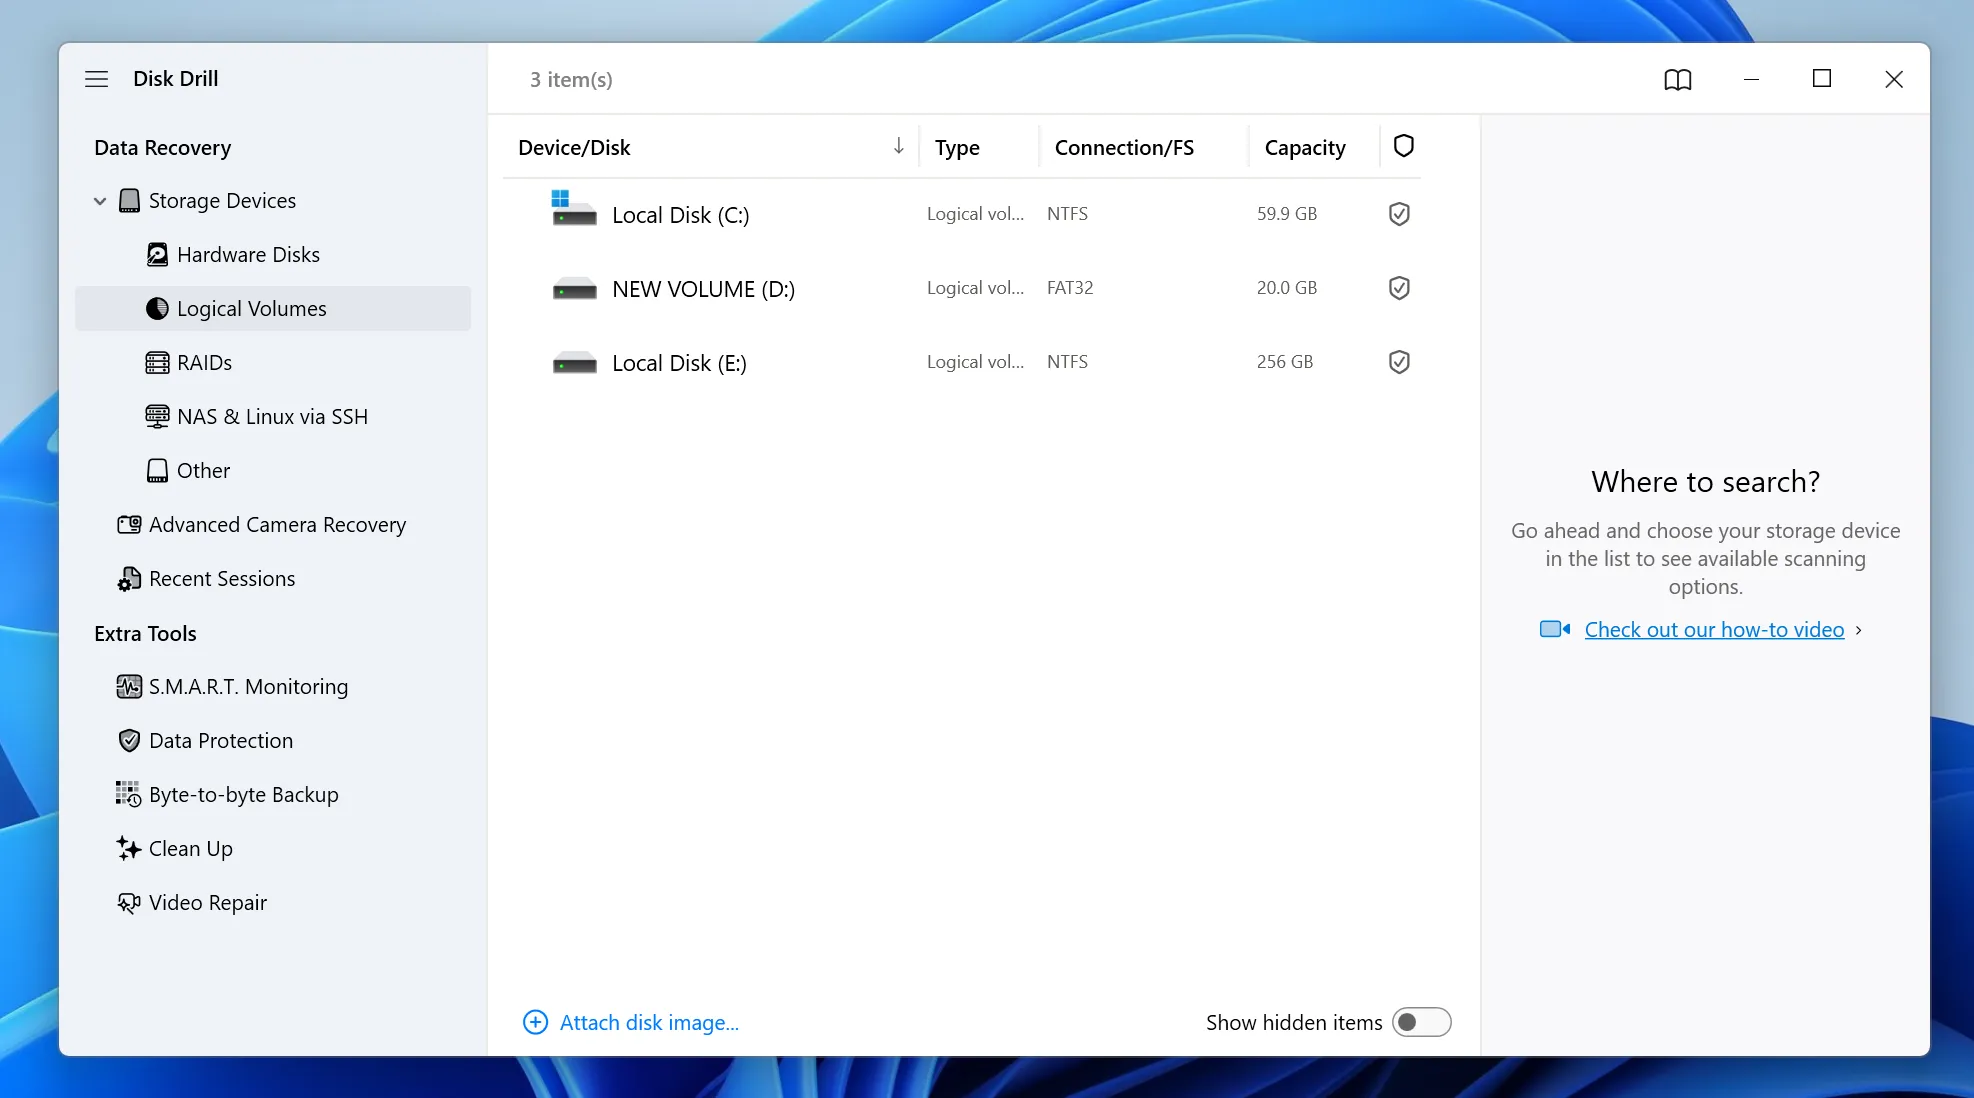Click protection shield for NEW VOLUME (D:)
The image size is (1974, 1098).
tap(1399, 288)
